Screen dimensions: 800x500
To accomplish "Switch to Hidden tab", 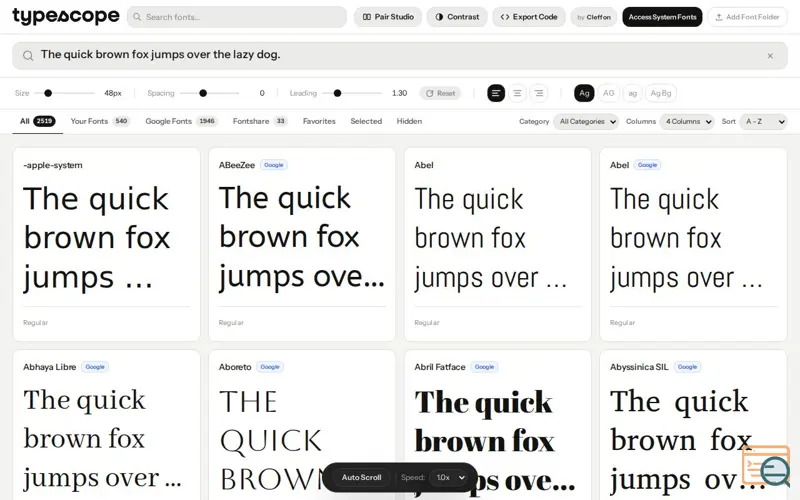I will (x=409, y=121).
